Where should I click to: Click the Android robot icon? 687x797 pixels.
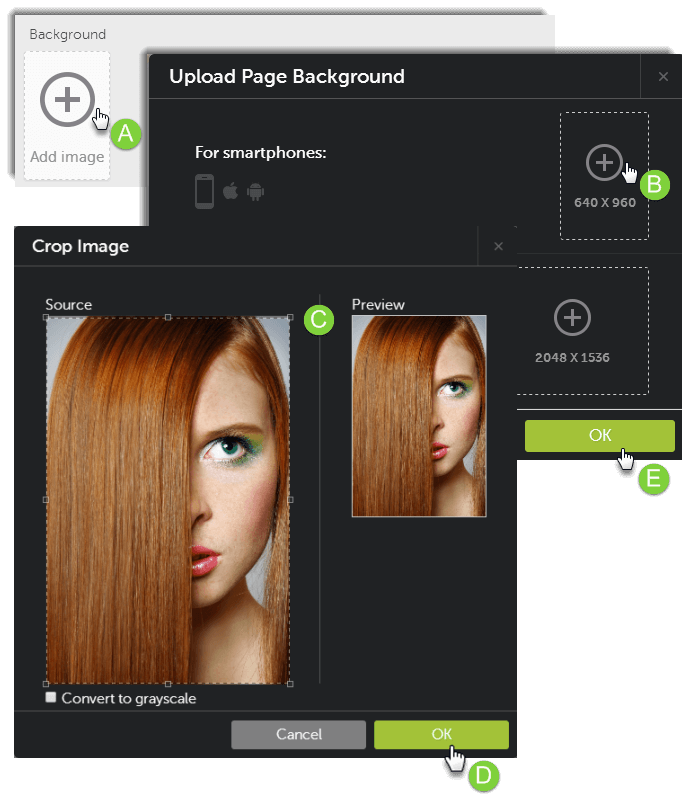[x=255, y=191]
